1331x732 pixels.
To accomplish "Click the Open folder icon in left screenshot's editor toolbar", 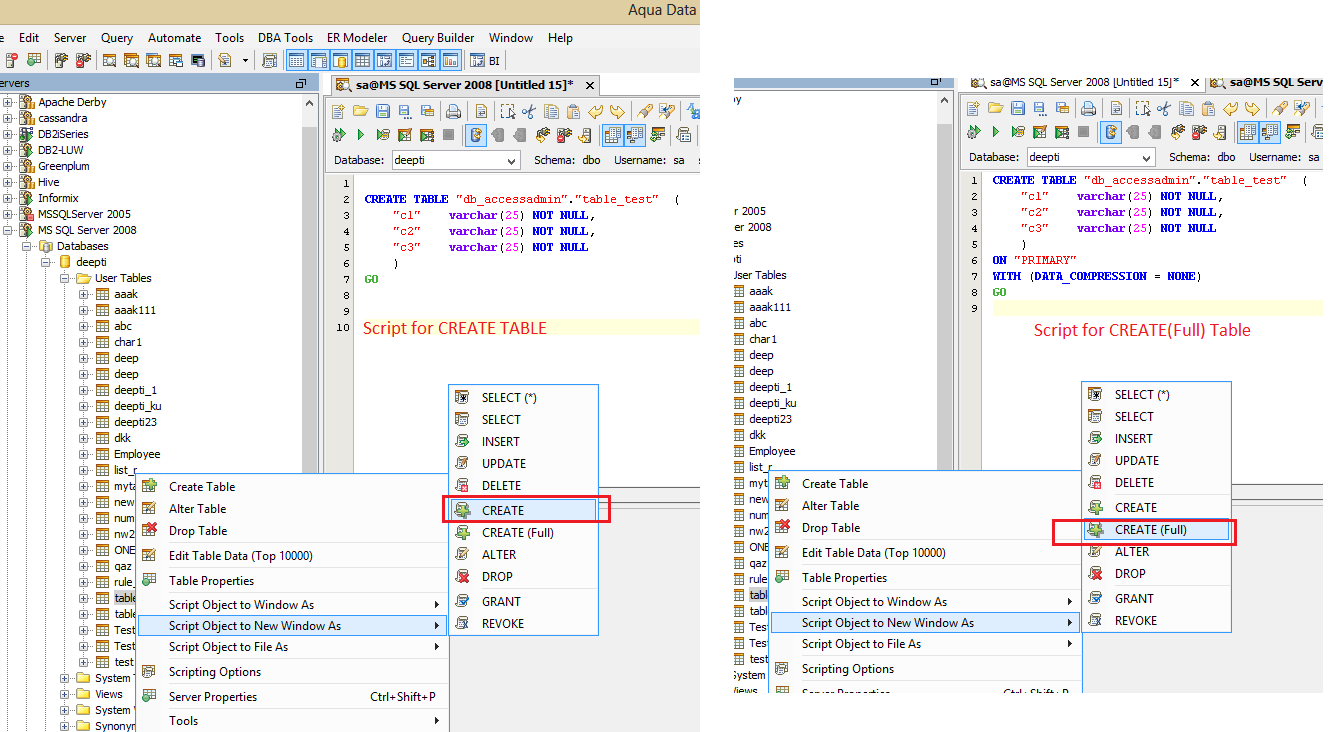I will pos(359,111).
